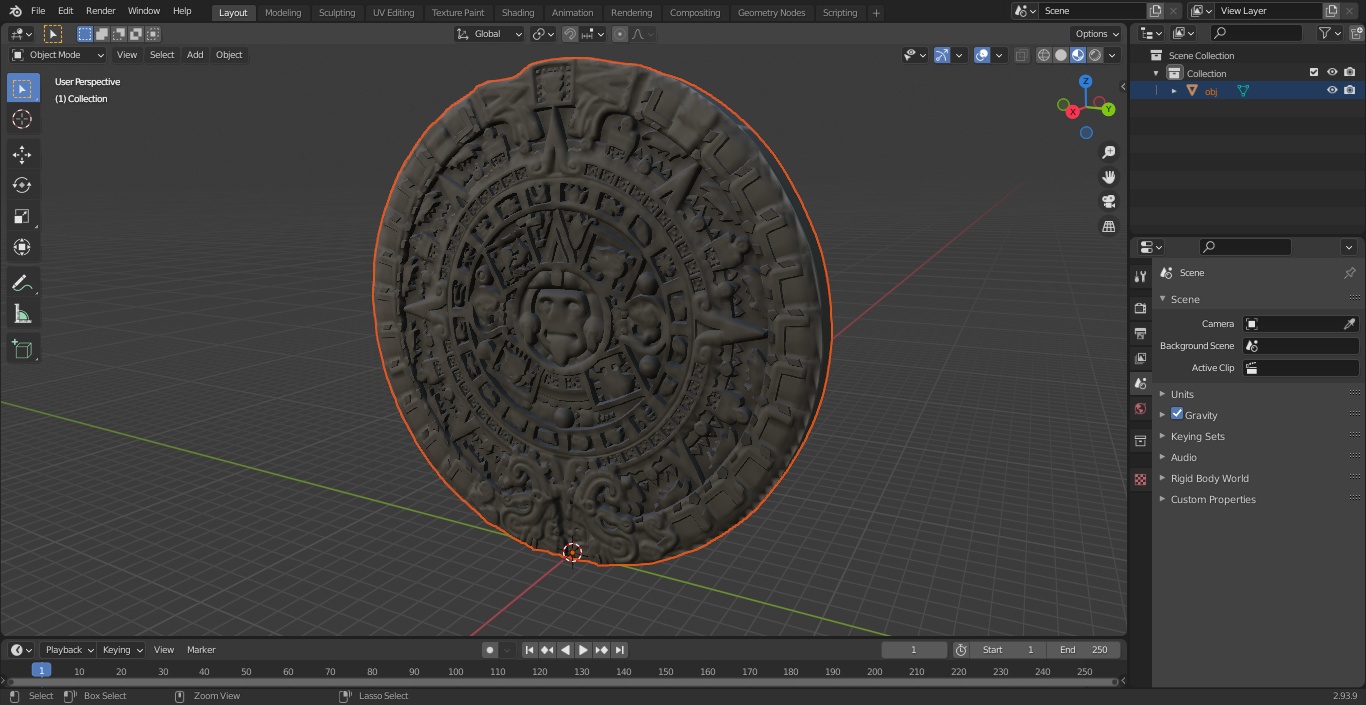This screenshot has height=705, width=1366.
Task: Toggle proportional editing
Action: click(x=620, y=34)
